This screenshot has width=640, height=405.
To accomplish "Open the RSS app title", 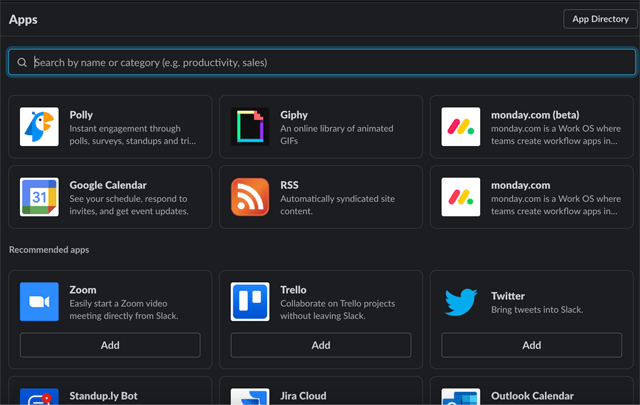I will 289,185.
